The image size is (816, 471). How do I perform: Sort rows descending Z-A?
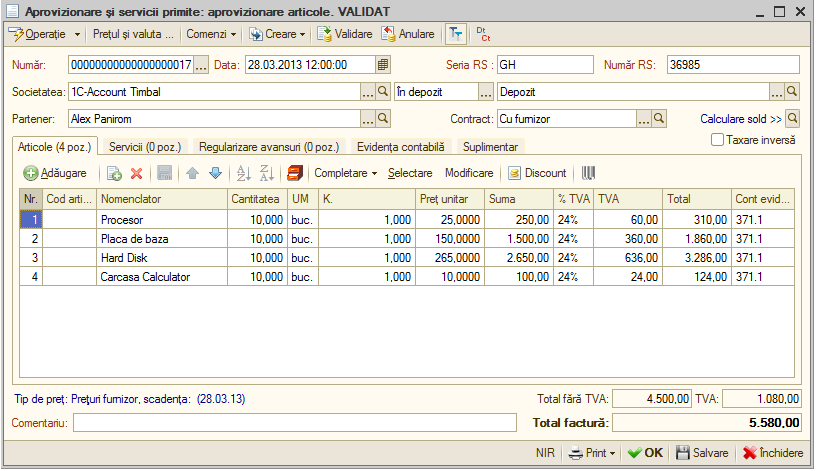(266, 173)
